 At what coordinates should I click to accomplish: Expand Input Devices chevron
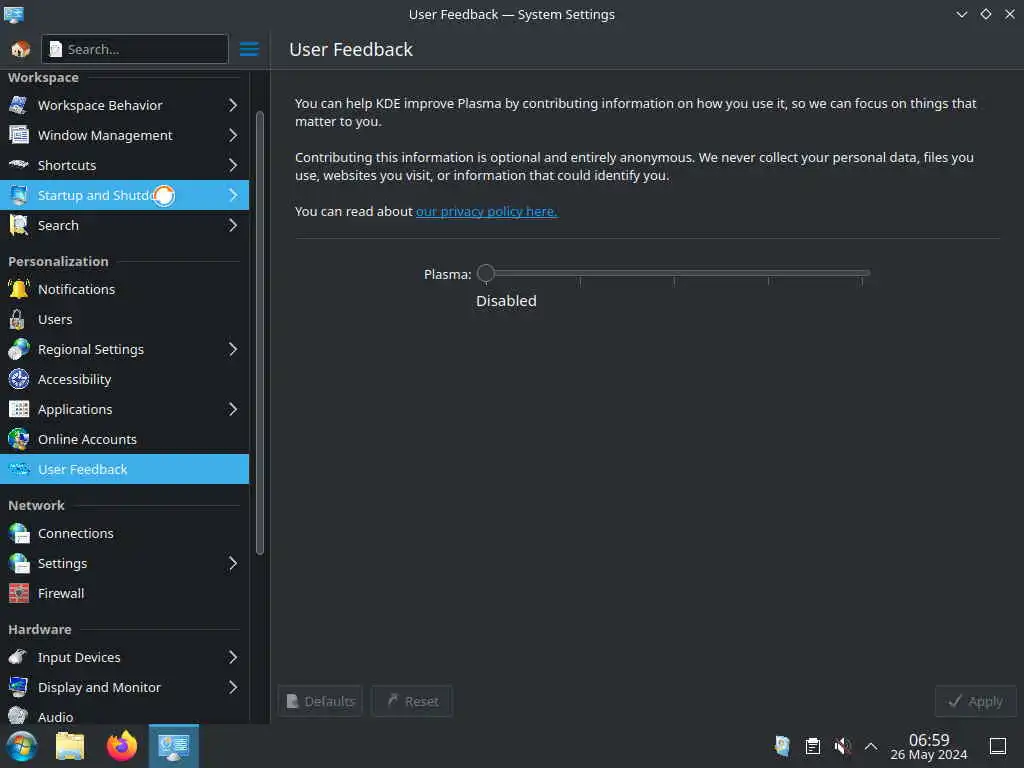(232, 657)
